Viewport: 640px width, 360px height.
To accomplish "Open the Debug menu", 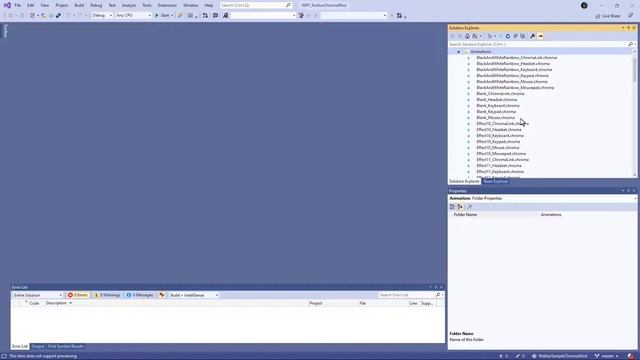I will point(96,5).
